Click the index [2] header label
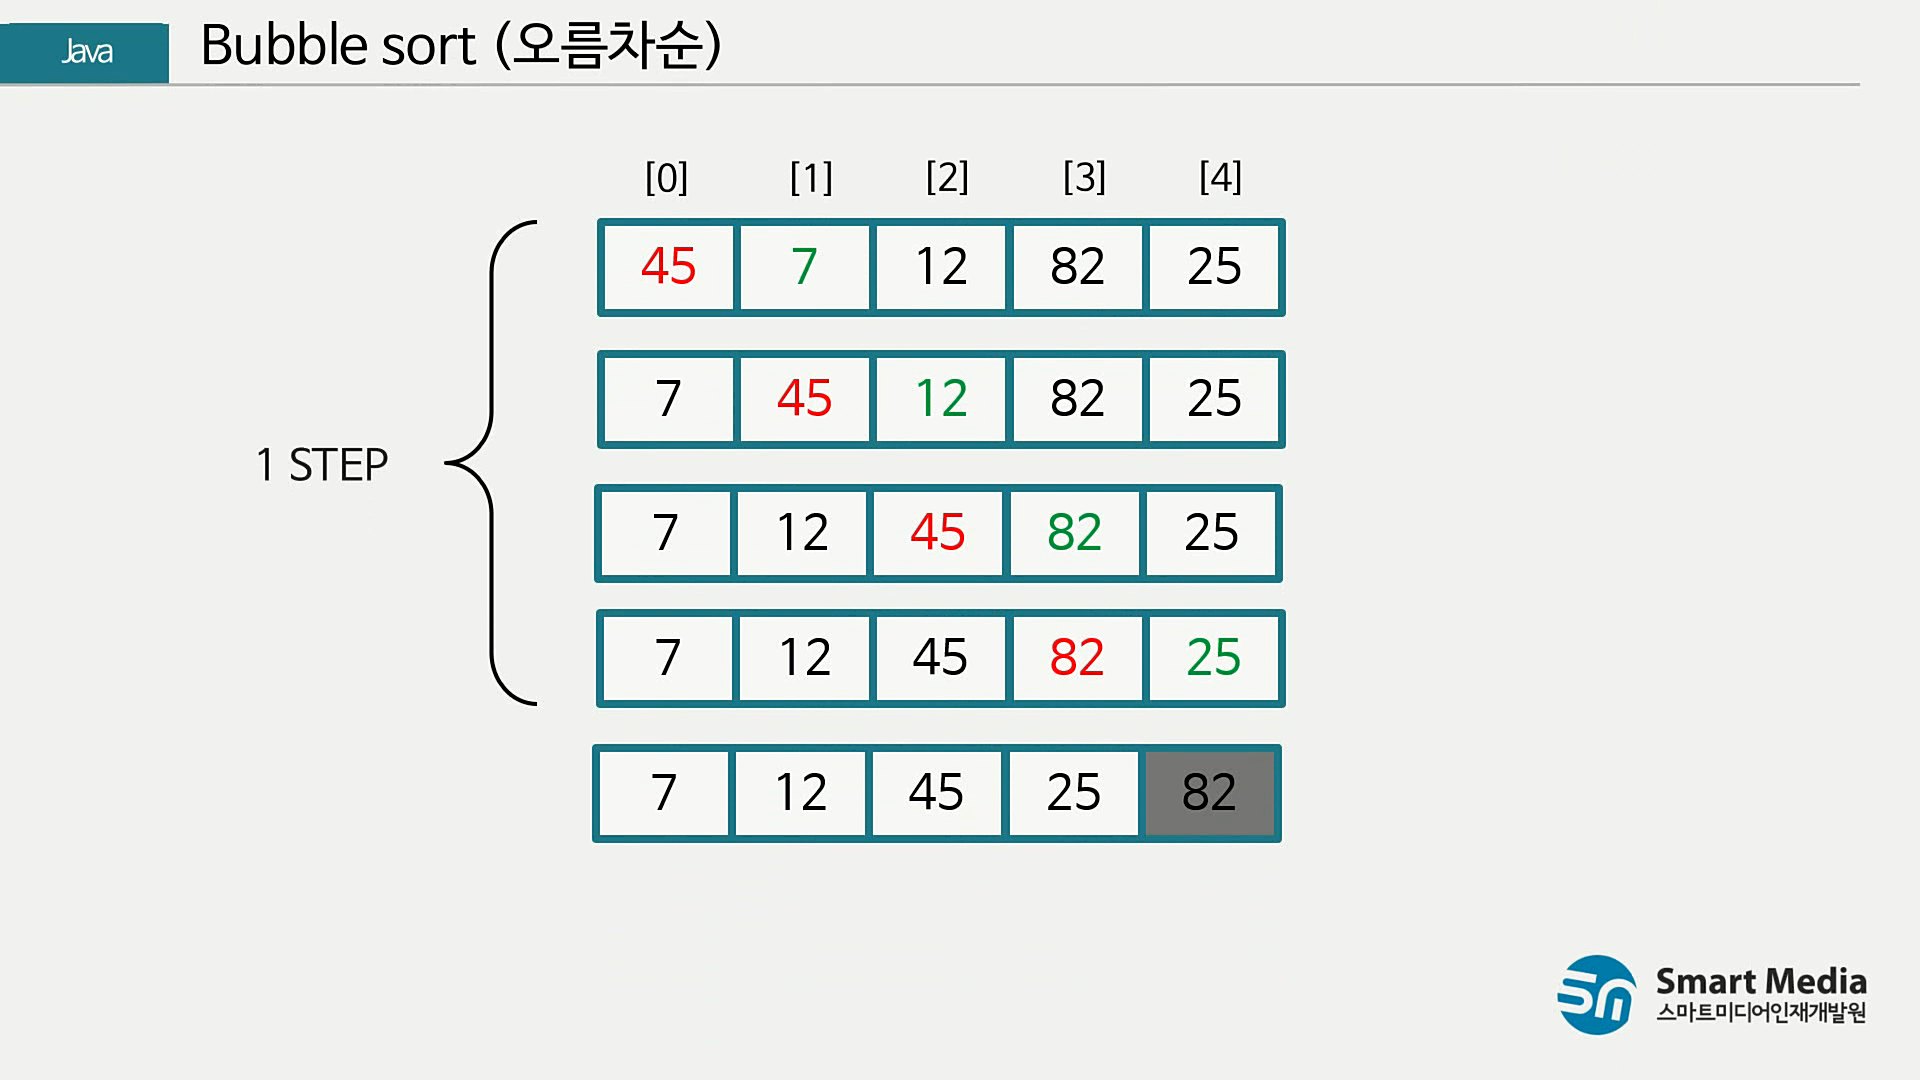Screen dimensions: 1920x1080 coord(947,177)
